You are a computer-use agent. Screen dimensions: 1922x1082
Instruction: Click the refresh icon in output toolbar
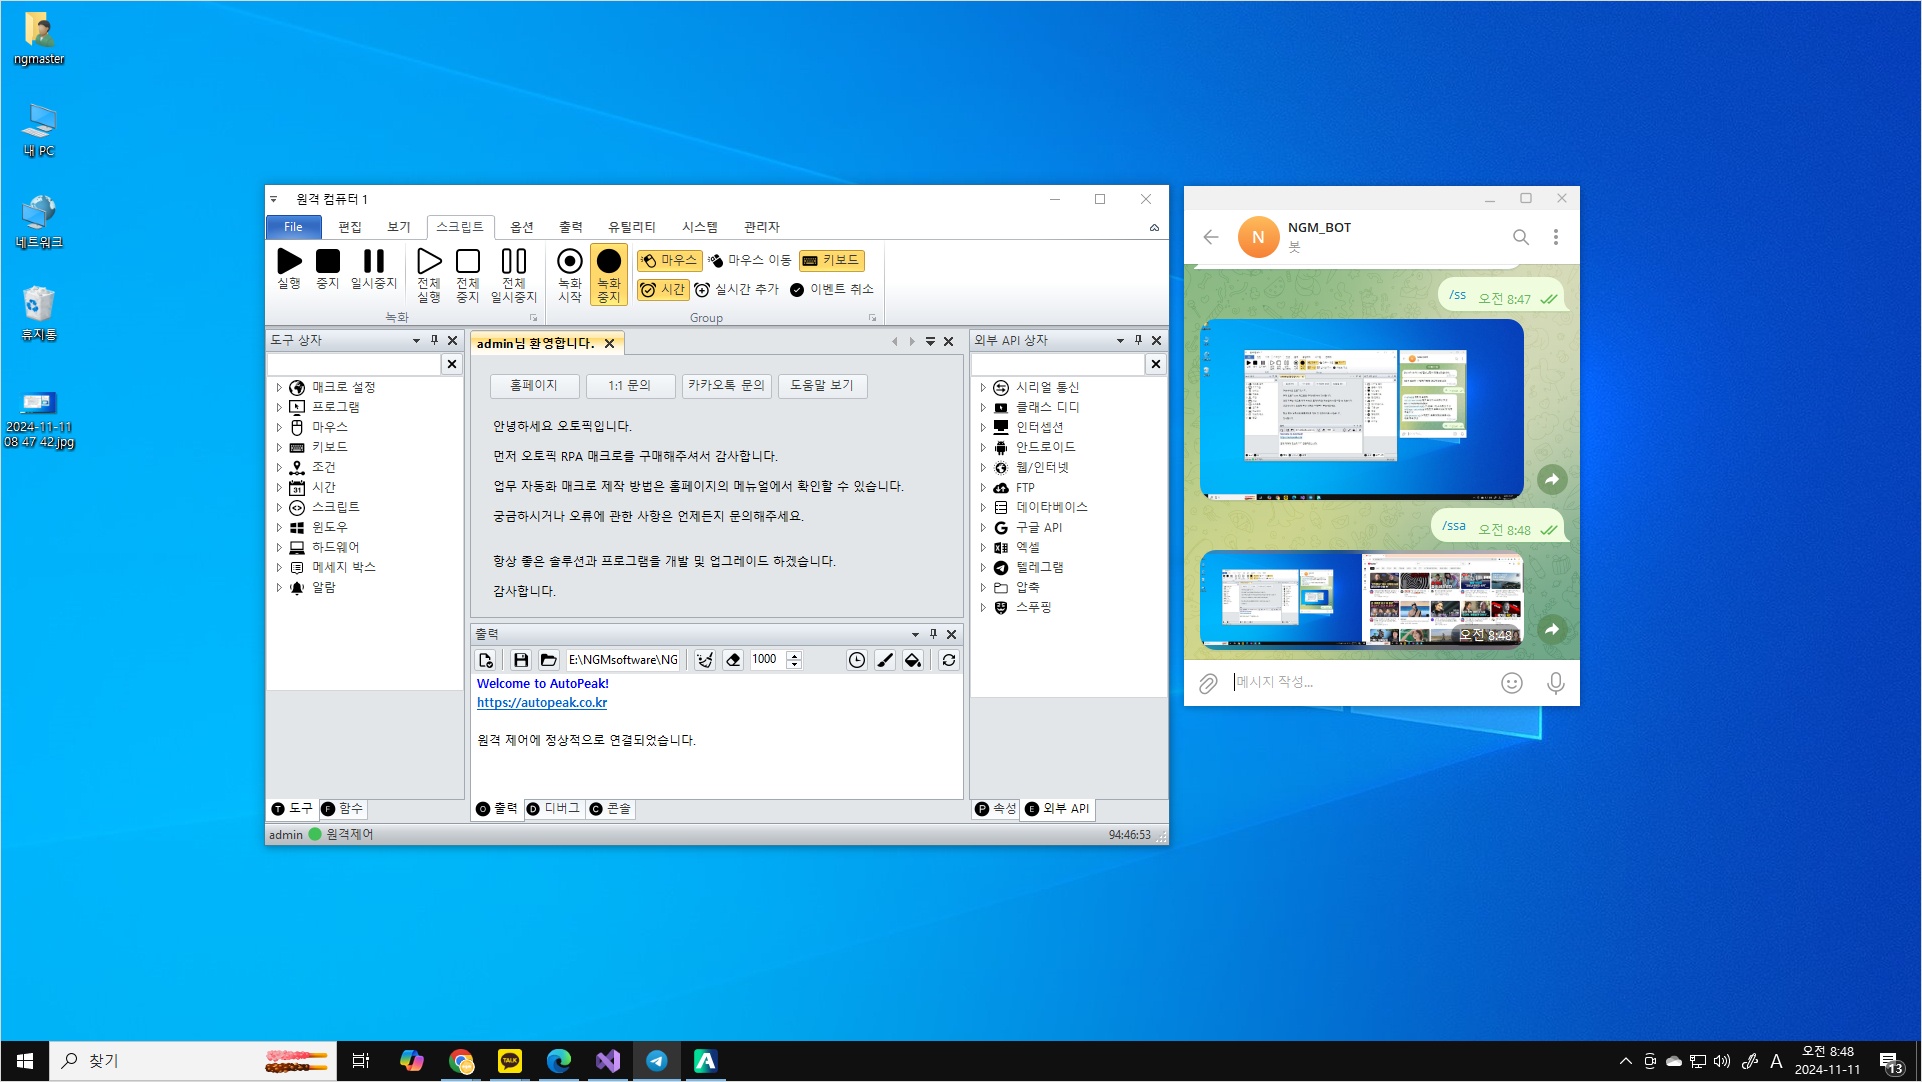coord(949,660)
